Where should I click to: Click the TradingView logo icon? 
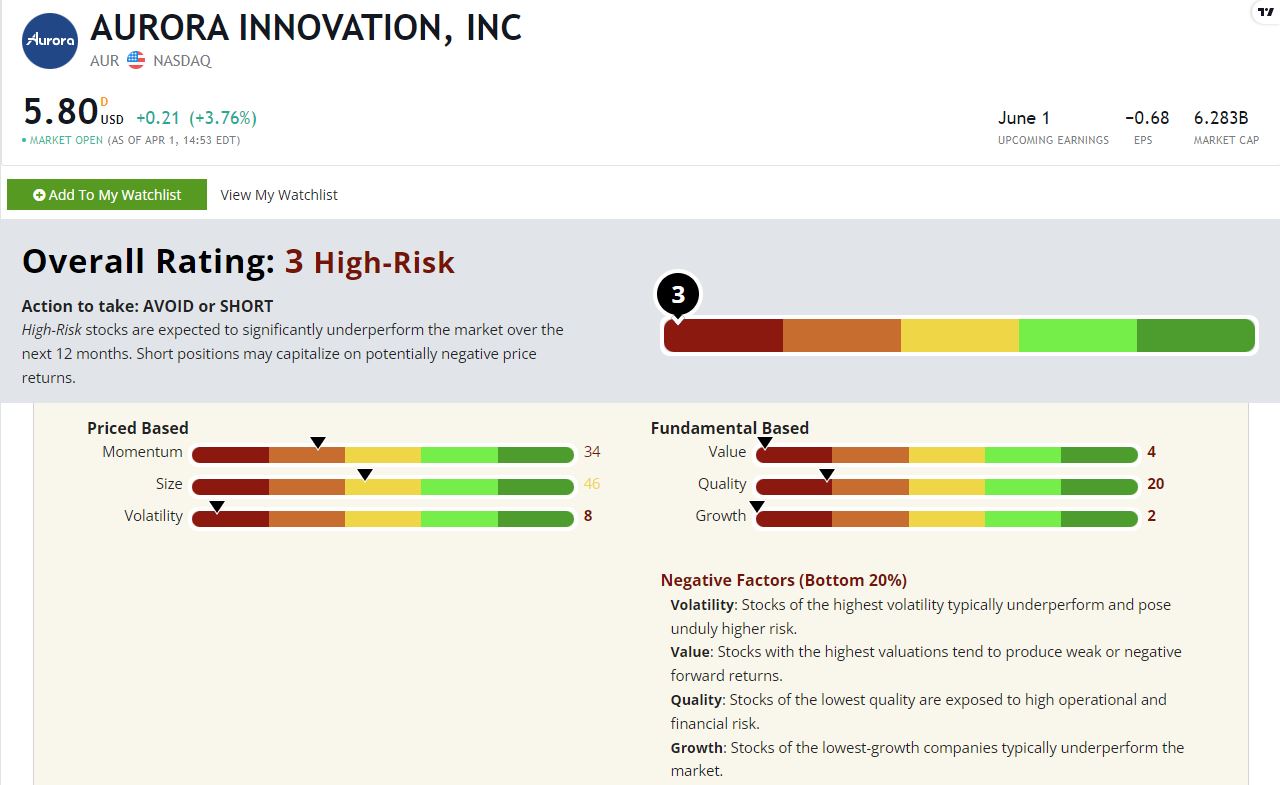(1266, 12)
